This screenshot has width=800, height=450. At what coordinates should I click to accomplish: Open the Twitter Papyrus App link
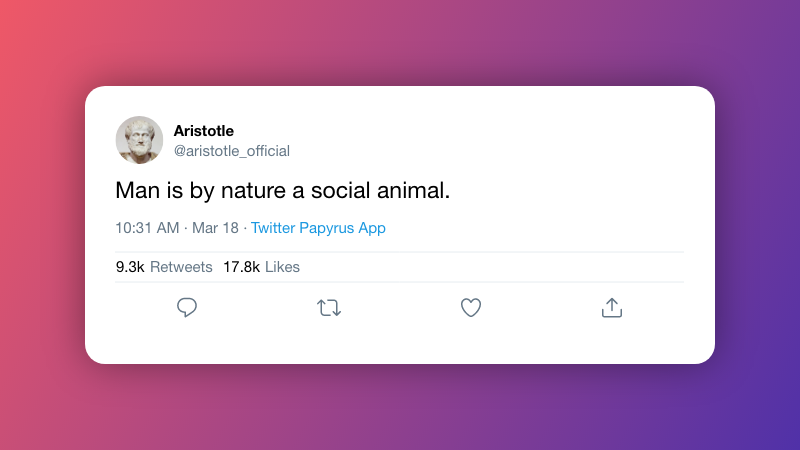pos(318,228)
